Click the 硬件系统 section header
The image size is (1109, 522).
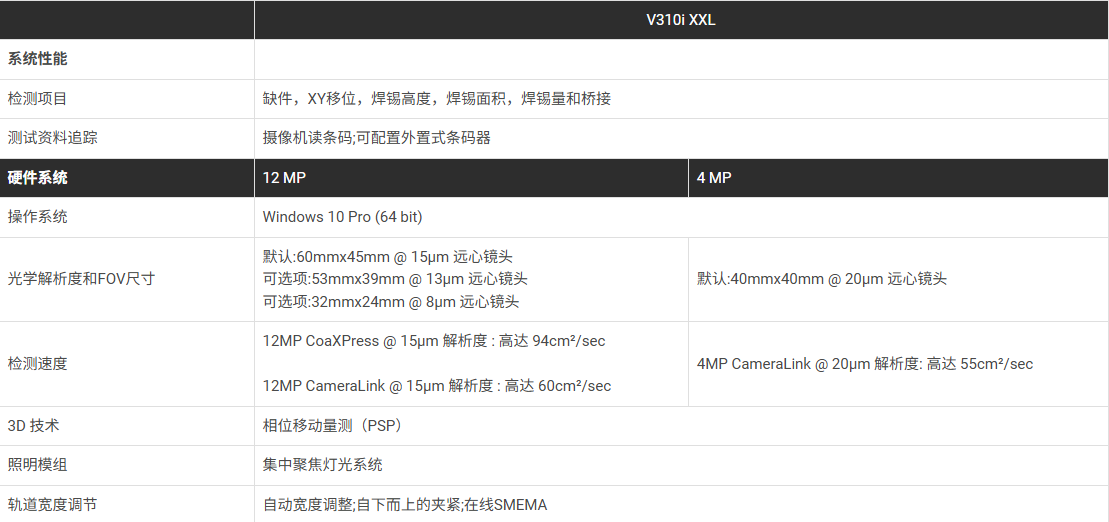click(x=37, y=178)
